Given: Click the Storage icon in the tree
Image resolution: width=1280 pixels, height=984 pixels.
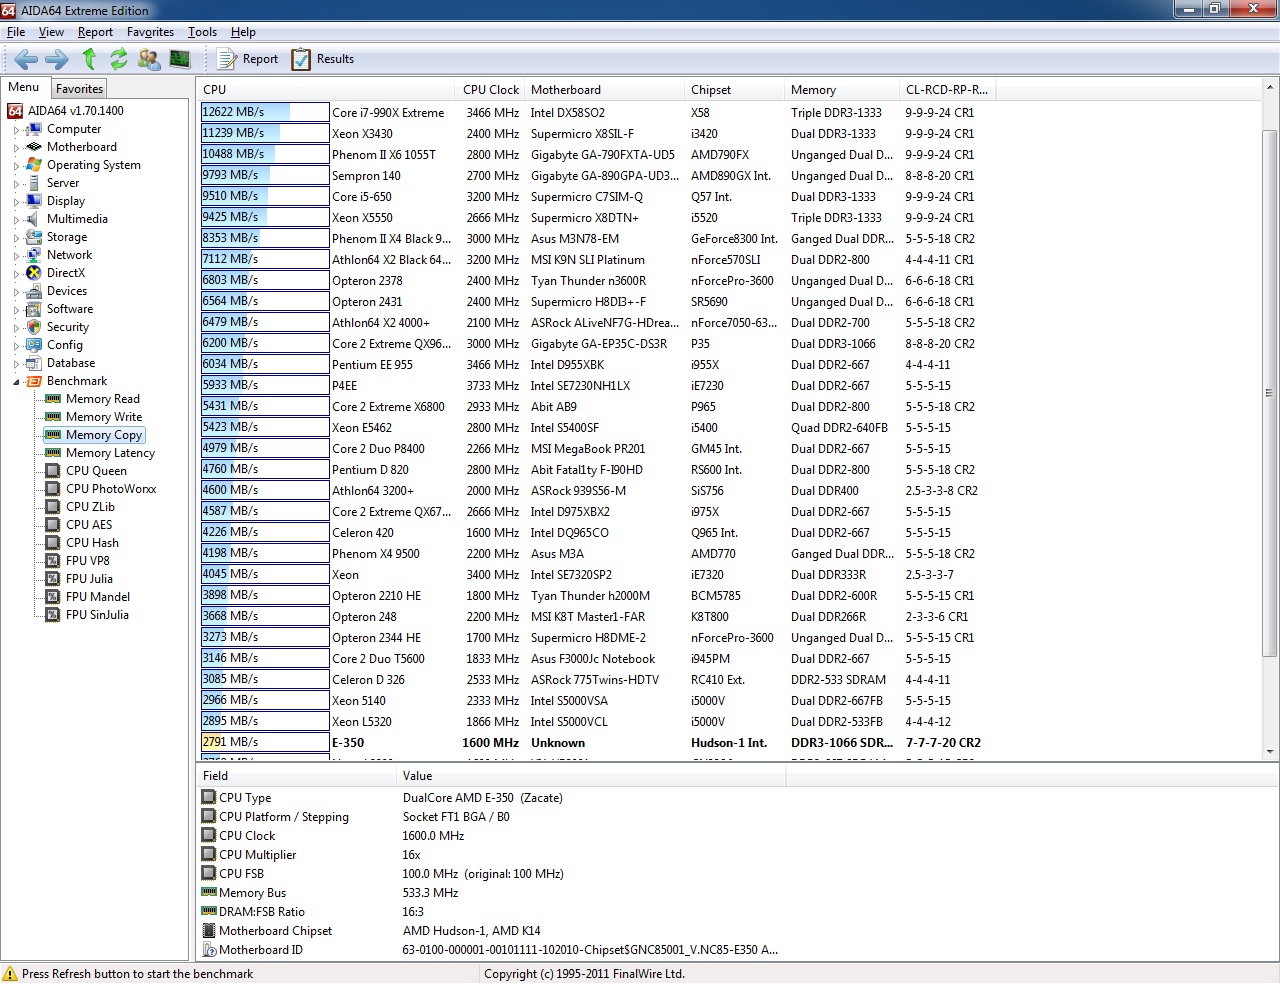Looking at the screenshot, I should [x=34, y=237].
